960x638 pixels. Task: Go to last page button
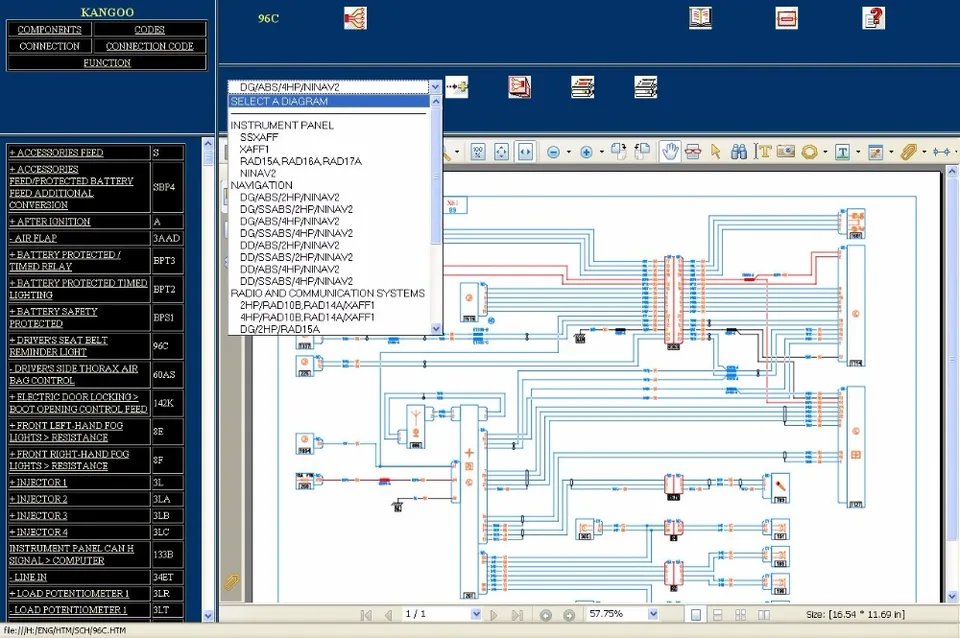(517, 615)
